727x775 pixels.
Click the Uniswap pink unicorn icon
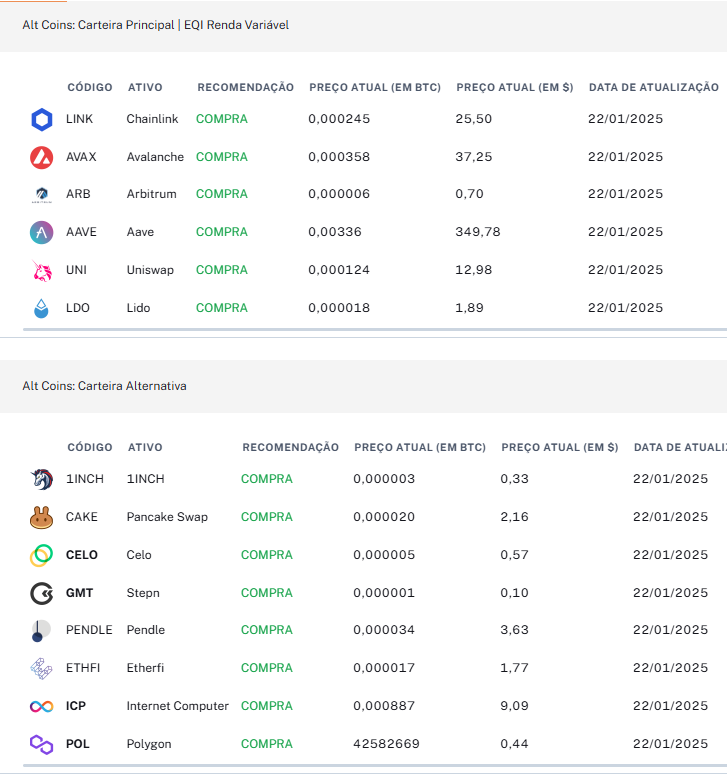[42, 270]
